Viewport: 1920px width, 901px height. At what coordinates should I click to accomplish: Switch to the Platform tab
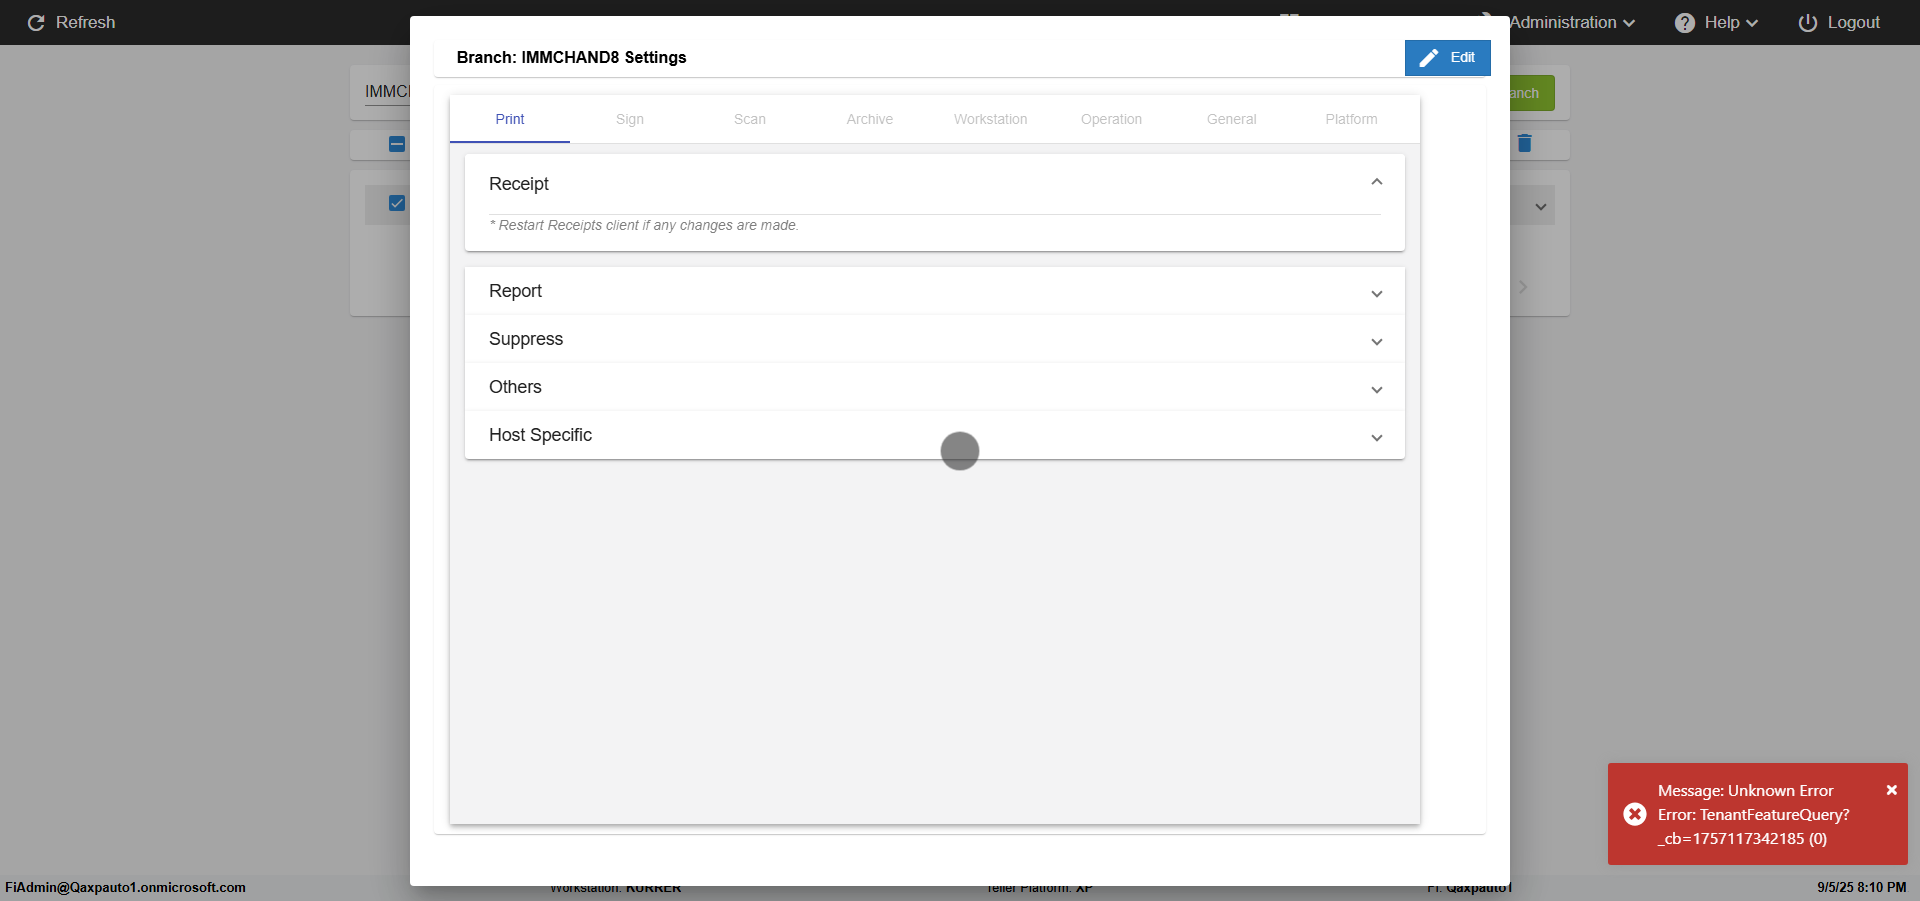(1351, 119)
